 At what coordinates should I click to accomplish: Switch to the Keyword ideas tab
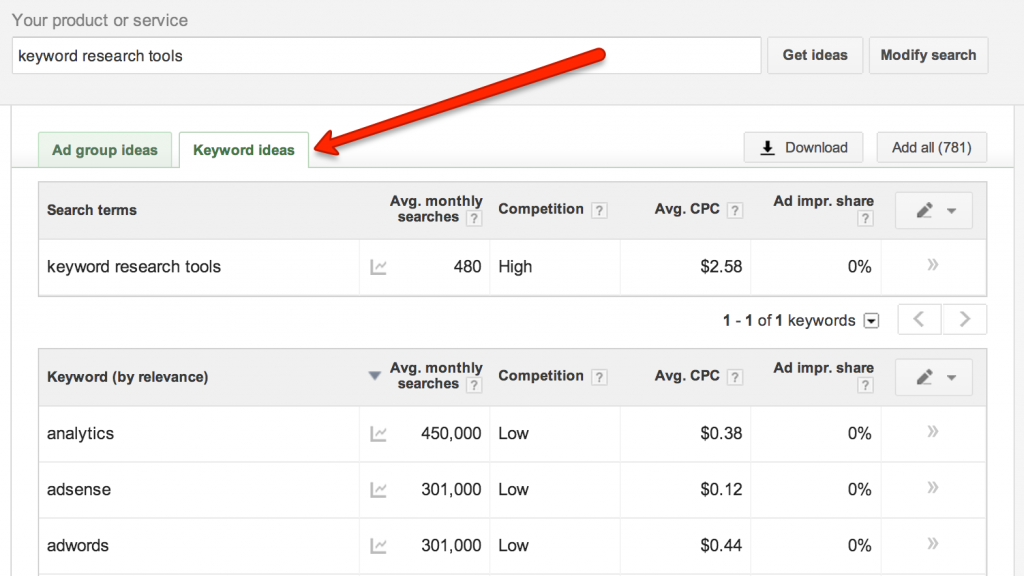[243, 149]
